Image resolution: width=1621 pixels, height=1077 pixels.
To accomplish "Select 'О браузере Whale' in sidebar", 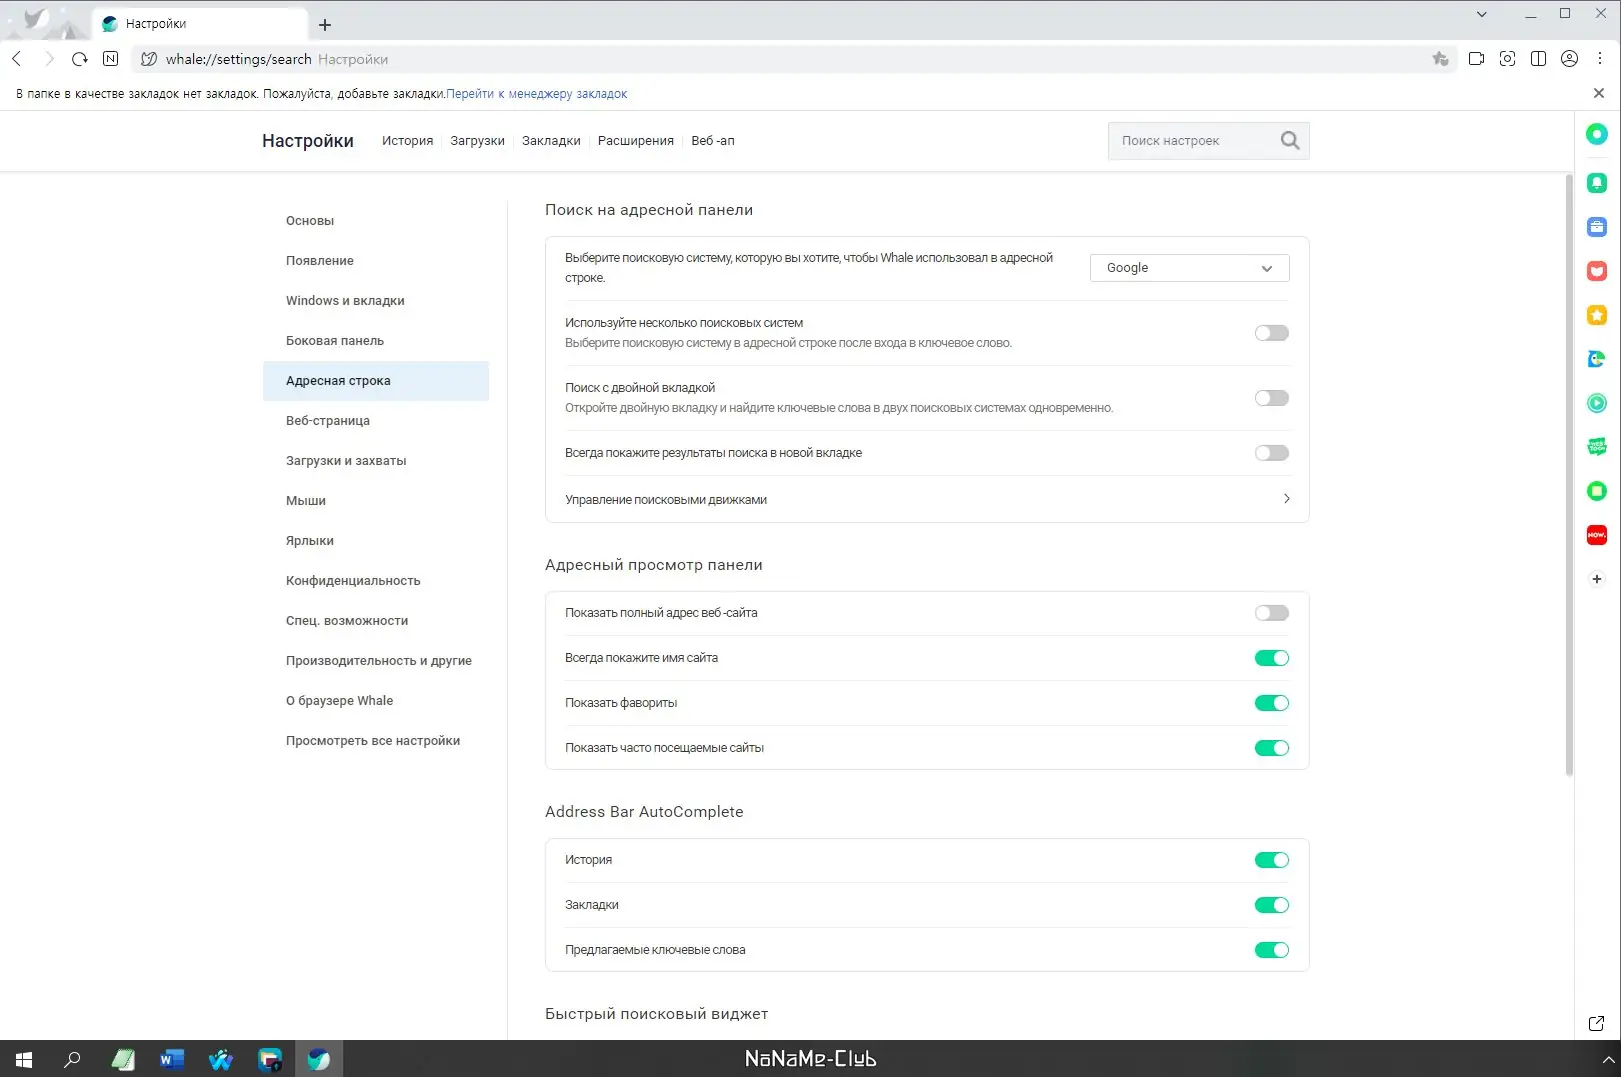I will point(340,701).
